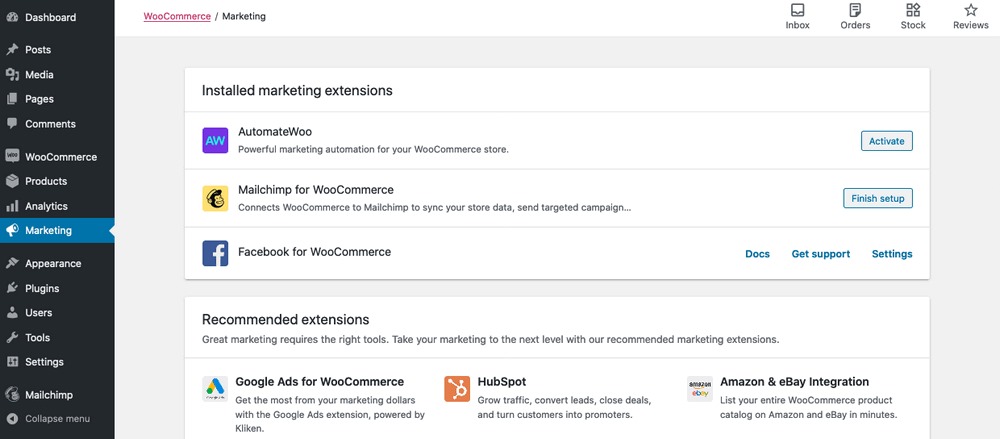This screenshot has width=1000, height=439.
Task: Click 'Great marketing requires the right tools' text
Action: coord(490,339)
